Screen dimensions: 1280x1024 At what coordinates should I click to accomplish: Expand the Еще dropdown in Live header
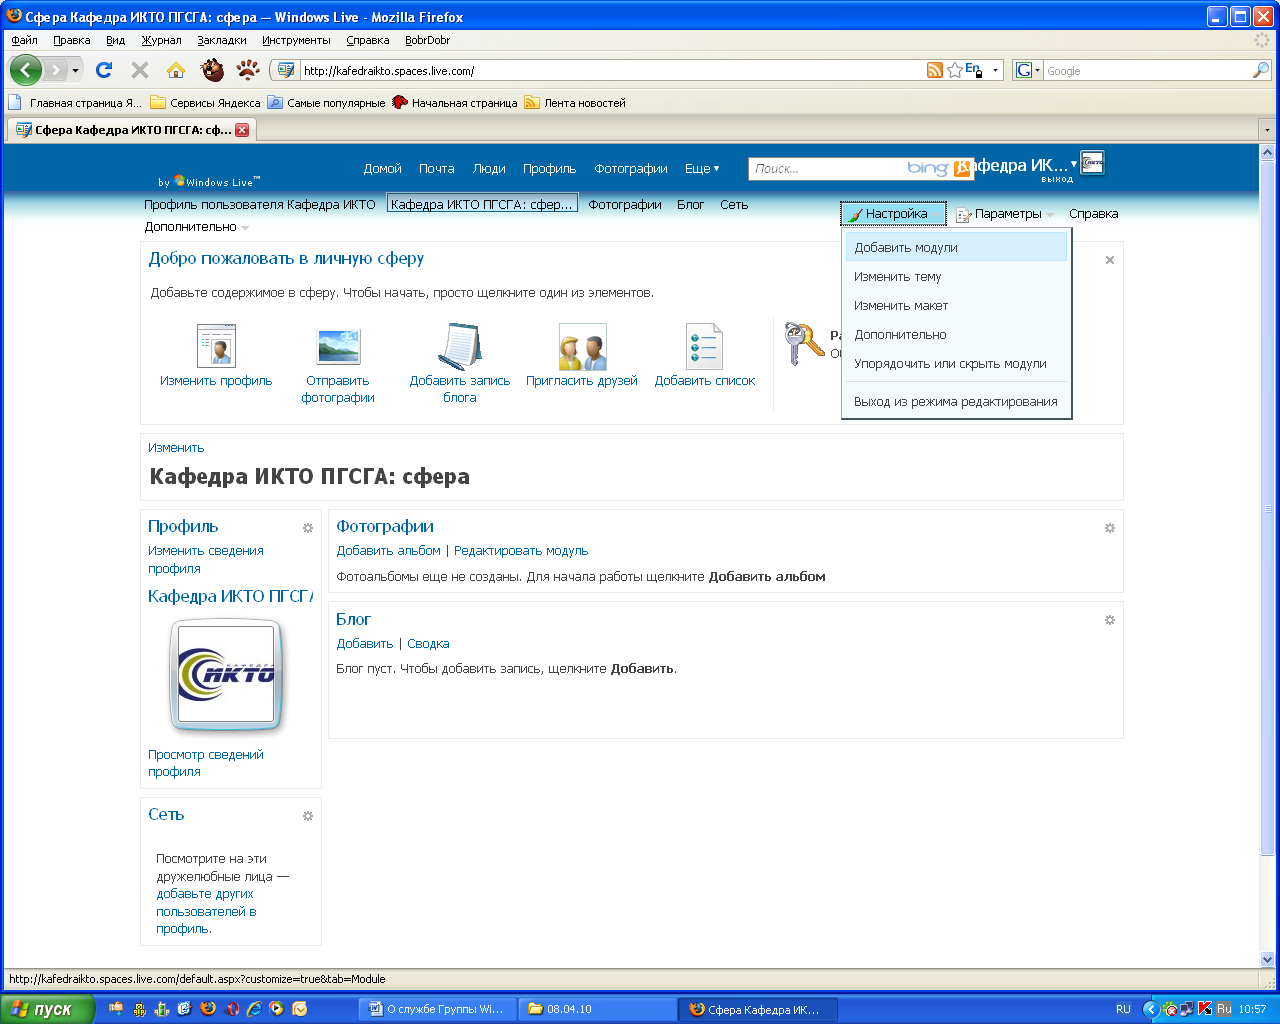point(702,169)
